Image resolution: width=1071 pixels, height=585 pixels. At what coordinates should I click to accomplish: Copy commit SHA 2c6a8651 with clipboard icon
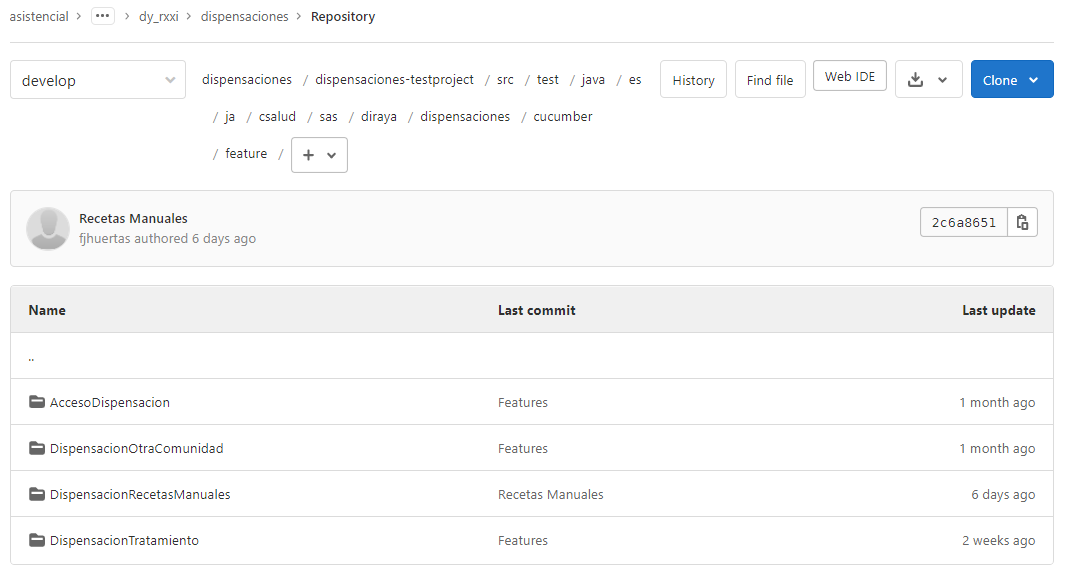tap(1022, 222)
